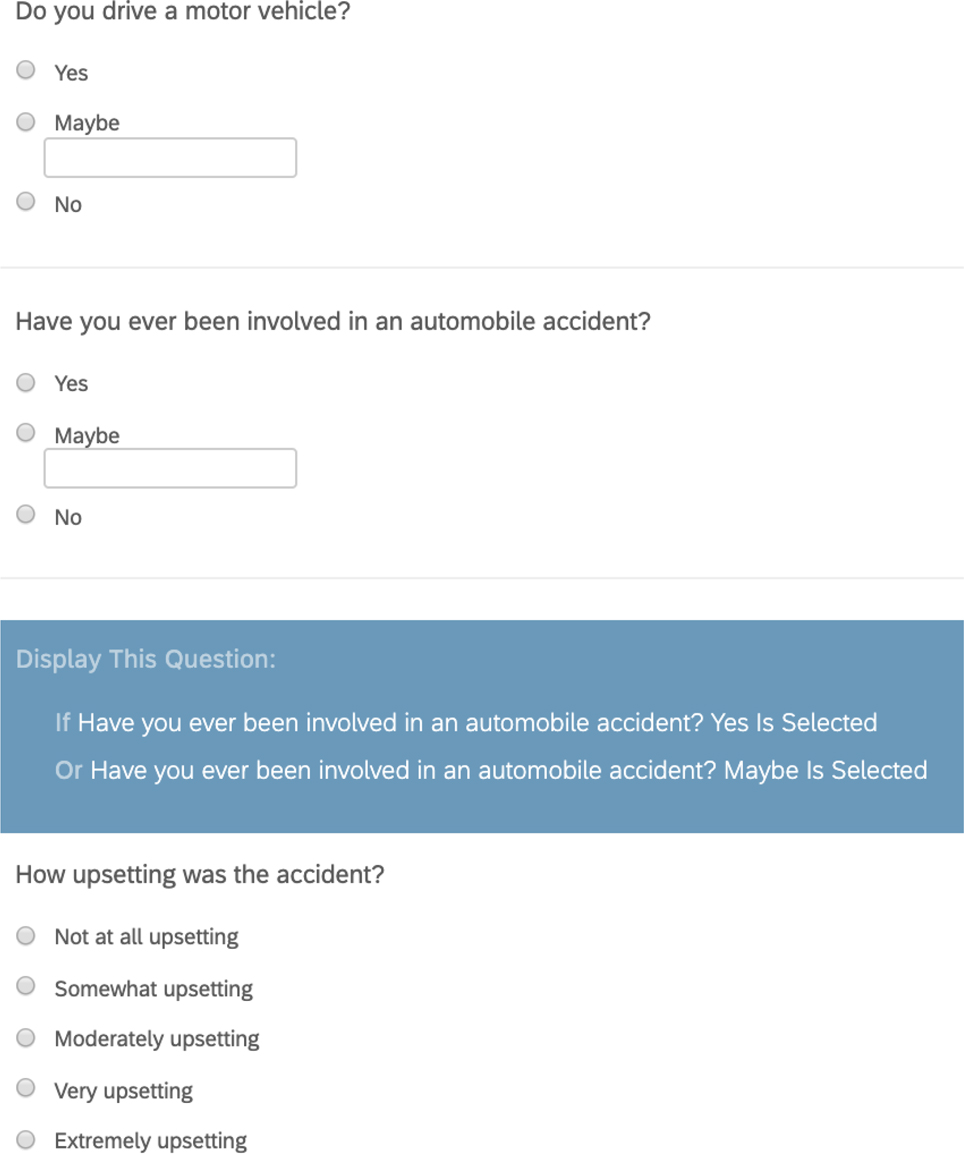
Task: Choose Maybe for automobile accident question
Action: tap(27, 433)
